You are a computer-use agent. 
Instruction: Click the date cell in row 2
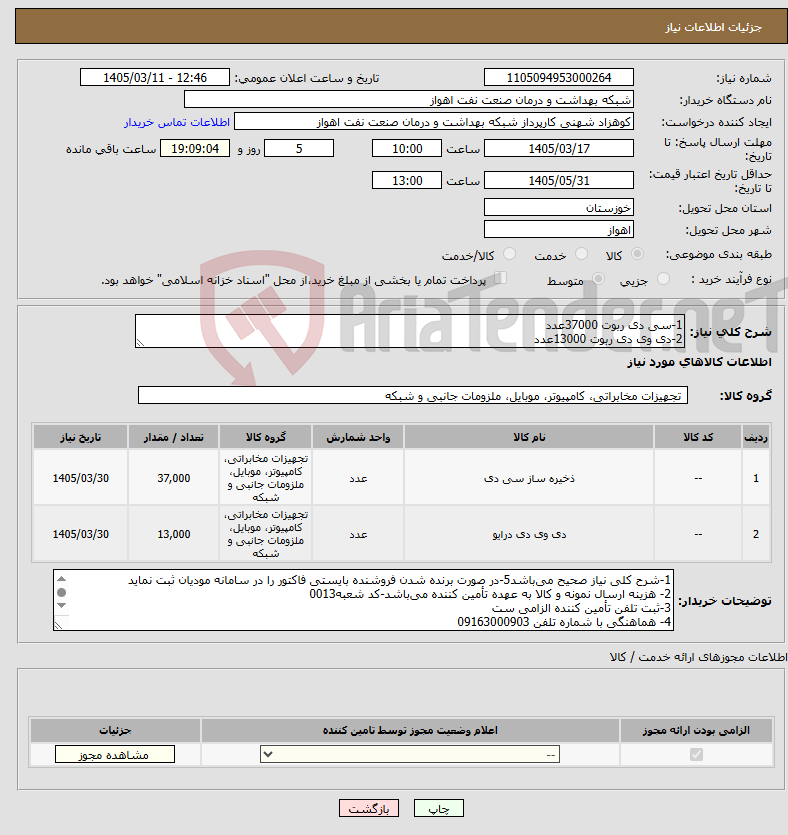click(80, 534)
